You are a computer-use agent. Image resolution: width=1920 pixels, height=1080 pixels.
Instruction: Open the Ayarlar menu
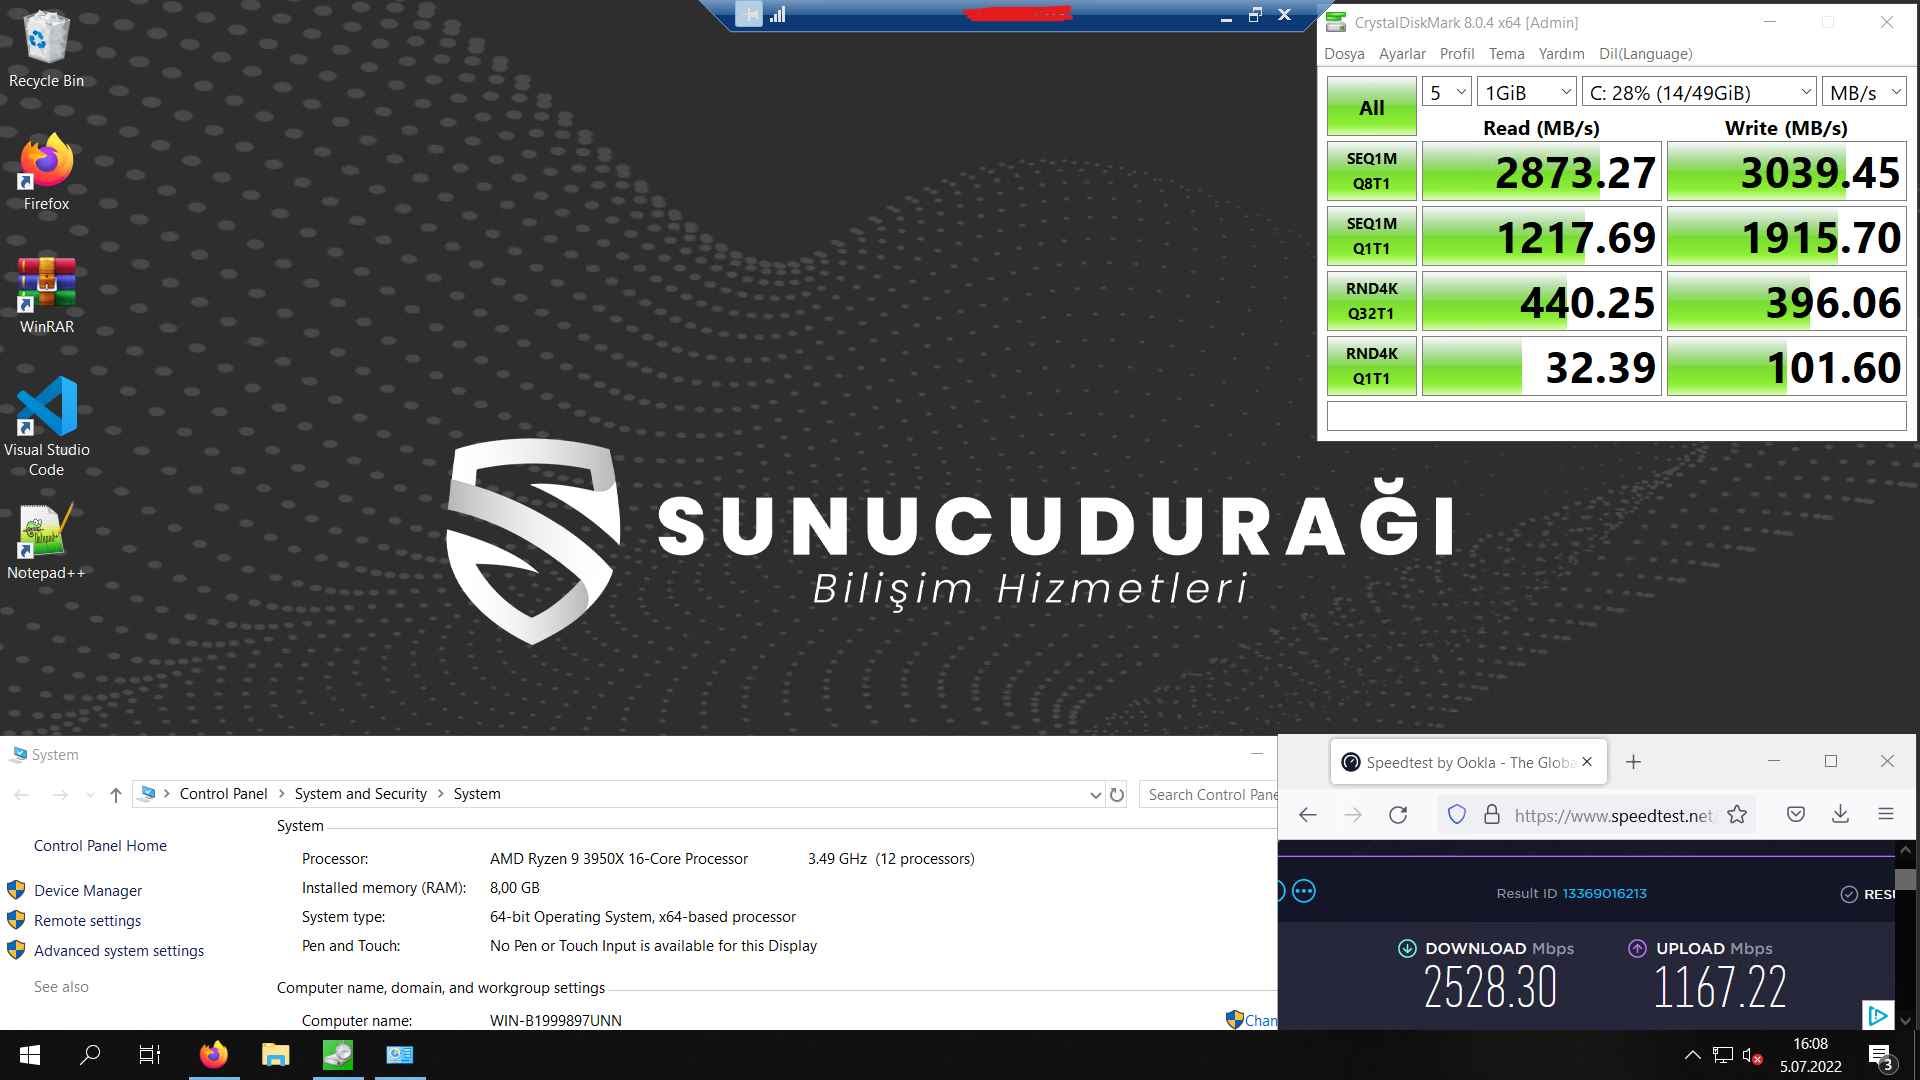point(1402,54)
